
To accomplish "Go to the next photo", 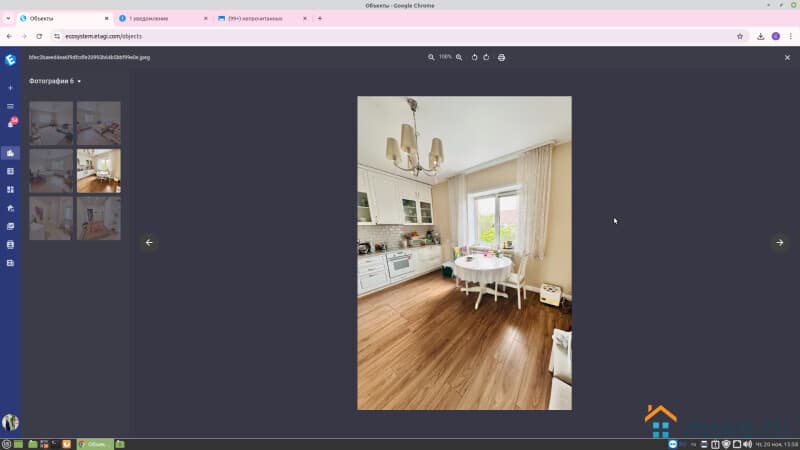I will tap(779, 242).
